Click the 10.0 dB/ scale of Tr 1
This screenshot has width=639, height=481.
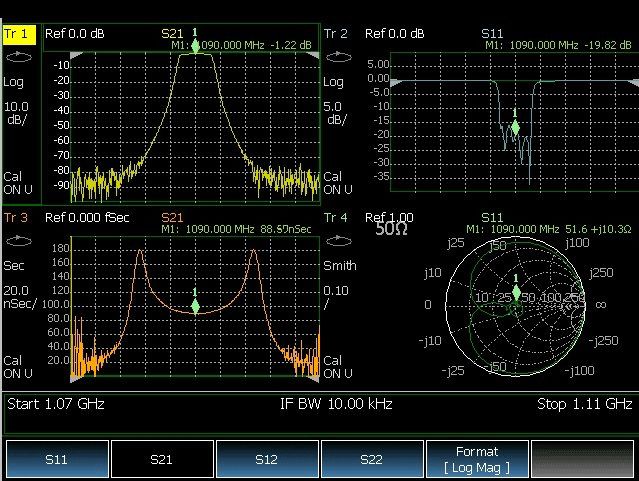tap(16, 113)
